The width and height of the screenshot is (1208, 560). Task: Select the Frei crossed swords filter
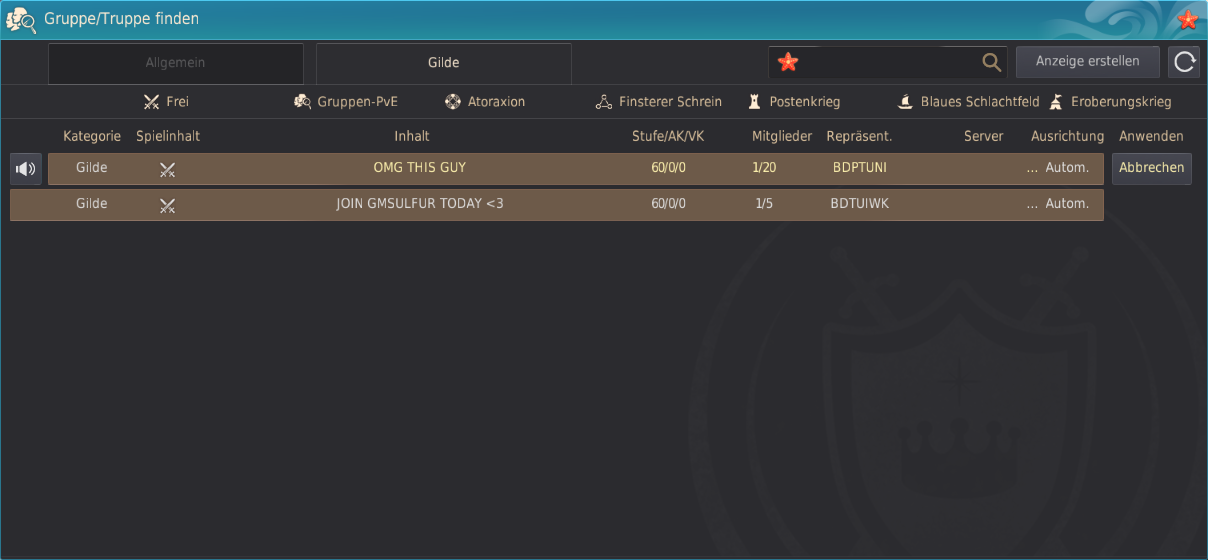(x=166, y=102)
